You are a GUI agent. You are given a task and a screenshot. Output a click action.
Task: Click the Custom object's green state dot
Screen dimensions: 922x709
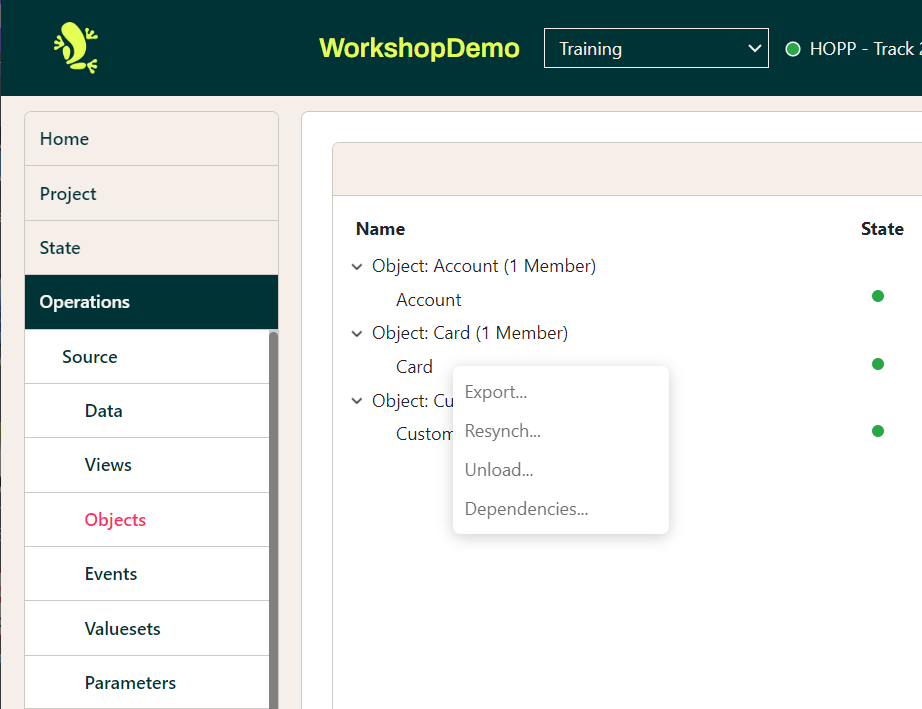[877, 431]
